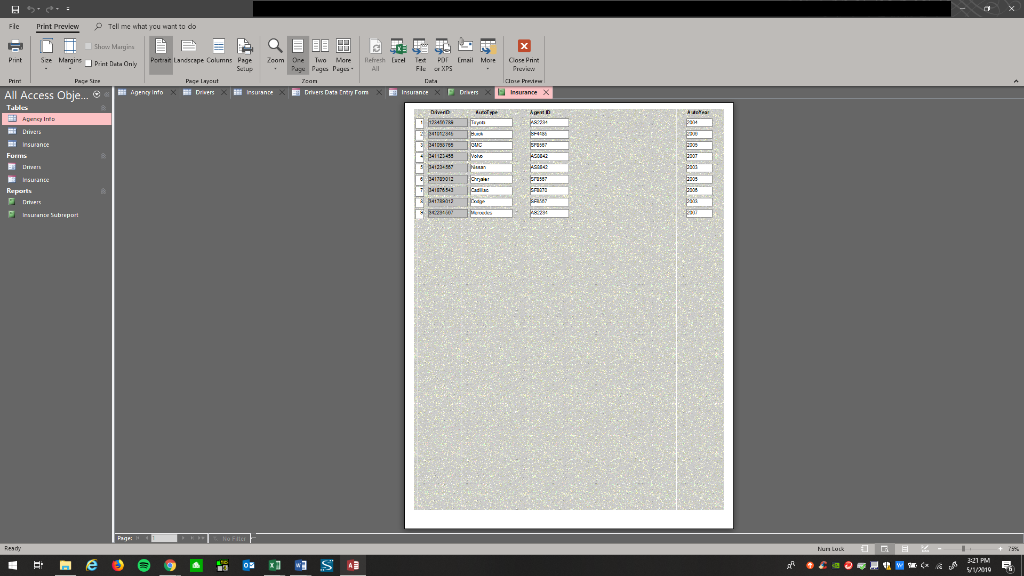Viewport: 1024px width, 576px height.
Task: Switch to Landscape orientation
Action: [189, 52]
